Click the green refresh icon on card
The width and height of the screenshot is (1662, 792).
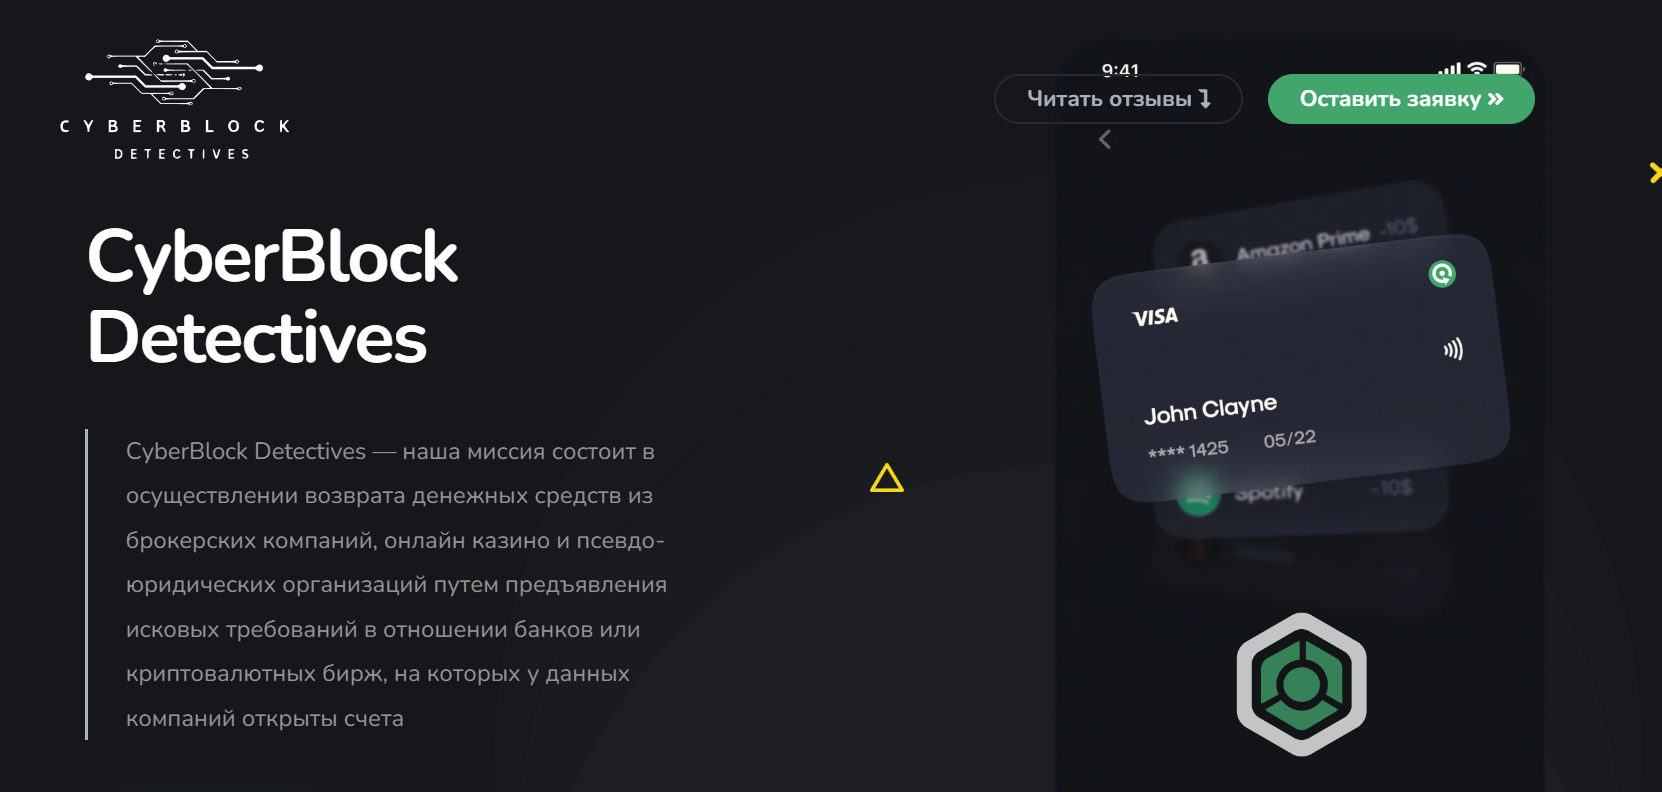(x=1442, y=273)
